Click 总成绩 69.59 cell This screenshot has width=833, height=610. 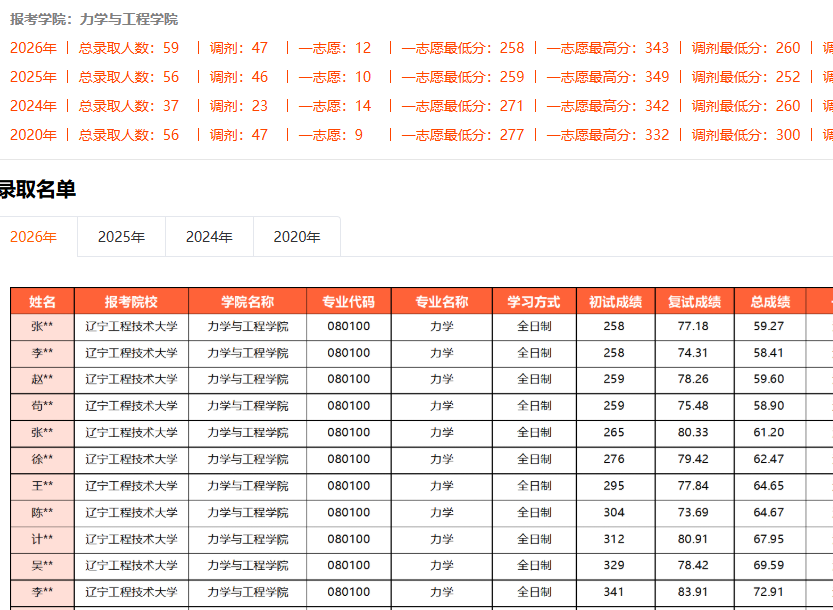click(x=769, y=565)
